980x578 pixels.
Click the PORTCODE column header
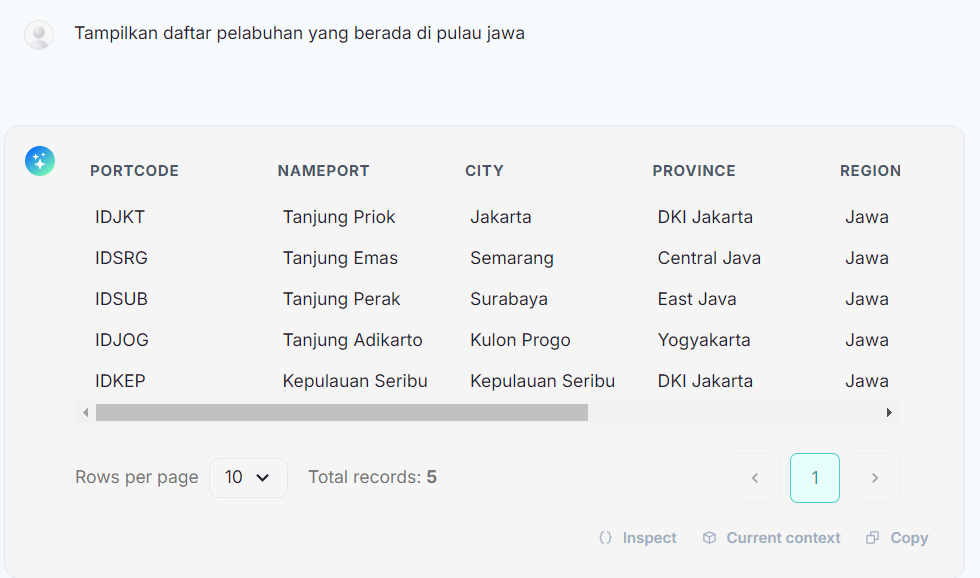(134, 171)
